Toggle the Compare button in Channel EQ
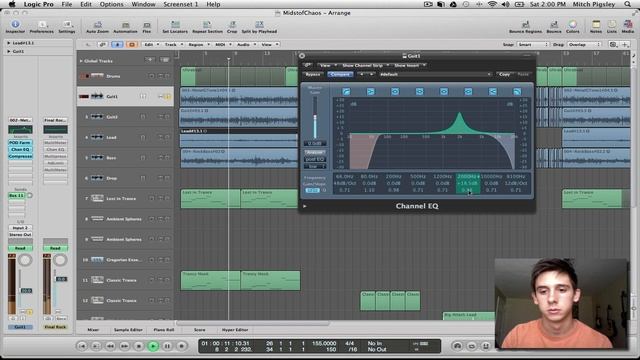 340,74
